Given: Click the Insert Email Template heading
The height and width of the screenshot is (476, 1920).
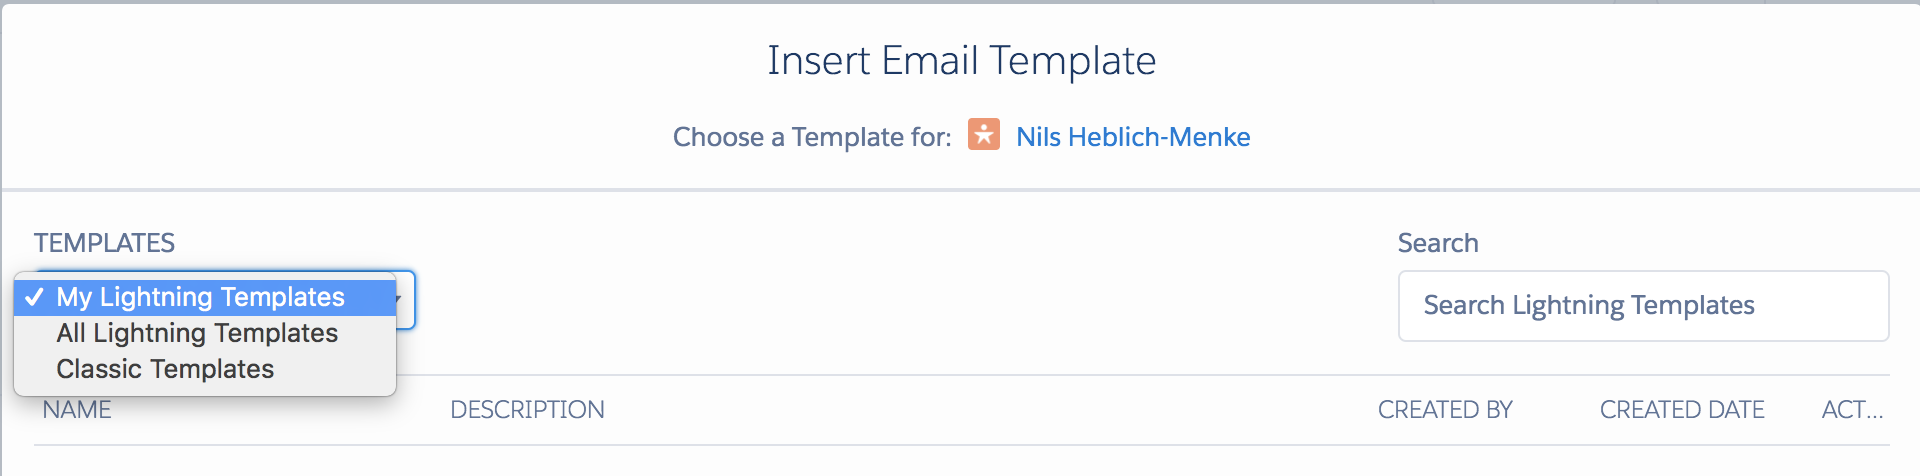Looking at the screenshot, I should click(x=961, y=61).
